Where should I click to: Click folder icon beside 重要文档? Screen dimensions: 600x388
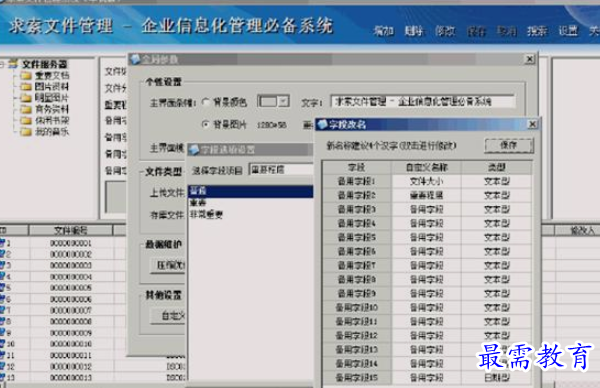coord(26,75)
